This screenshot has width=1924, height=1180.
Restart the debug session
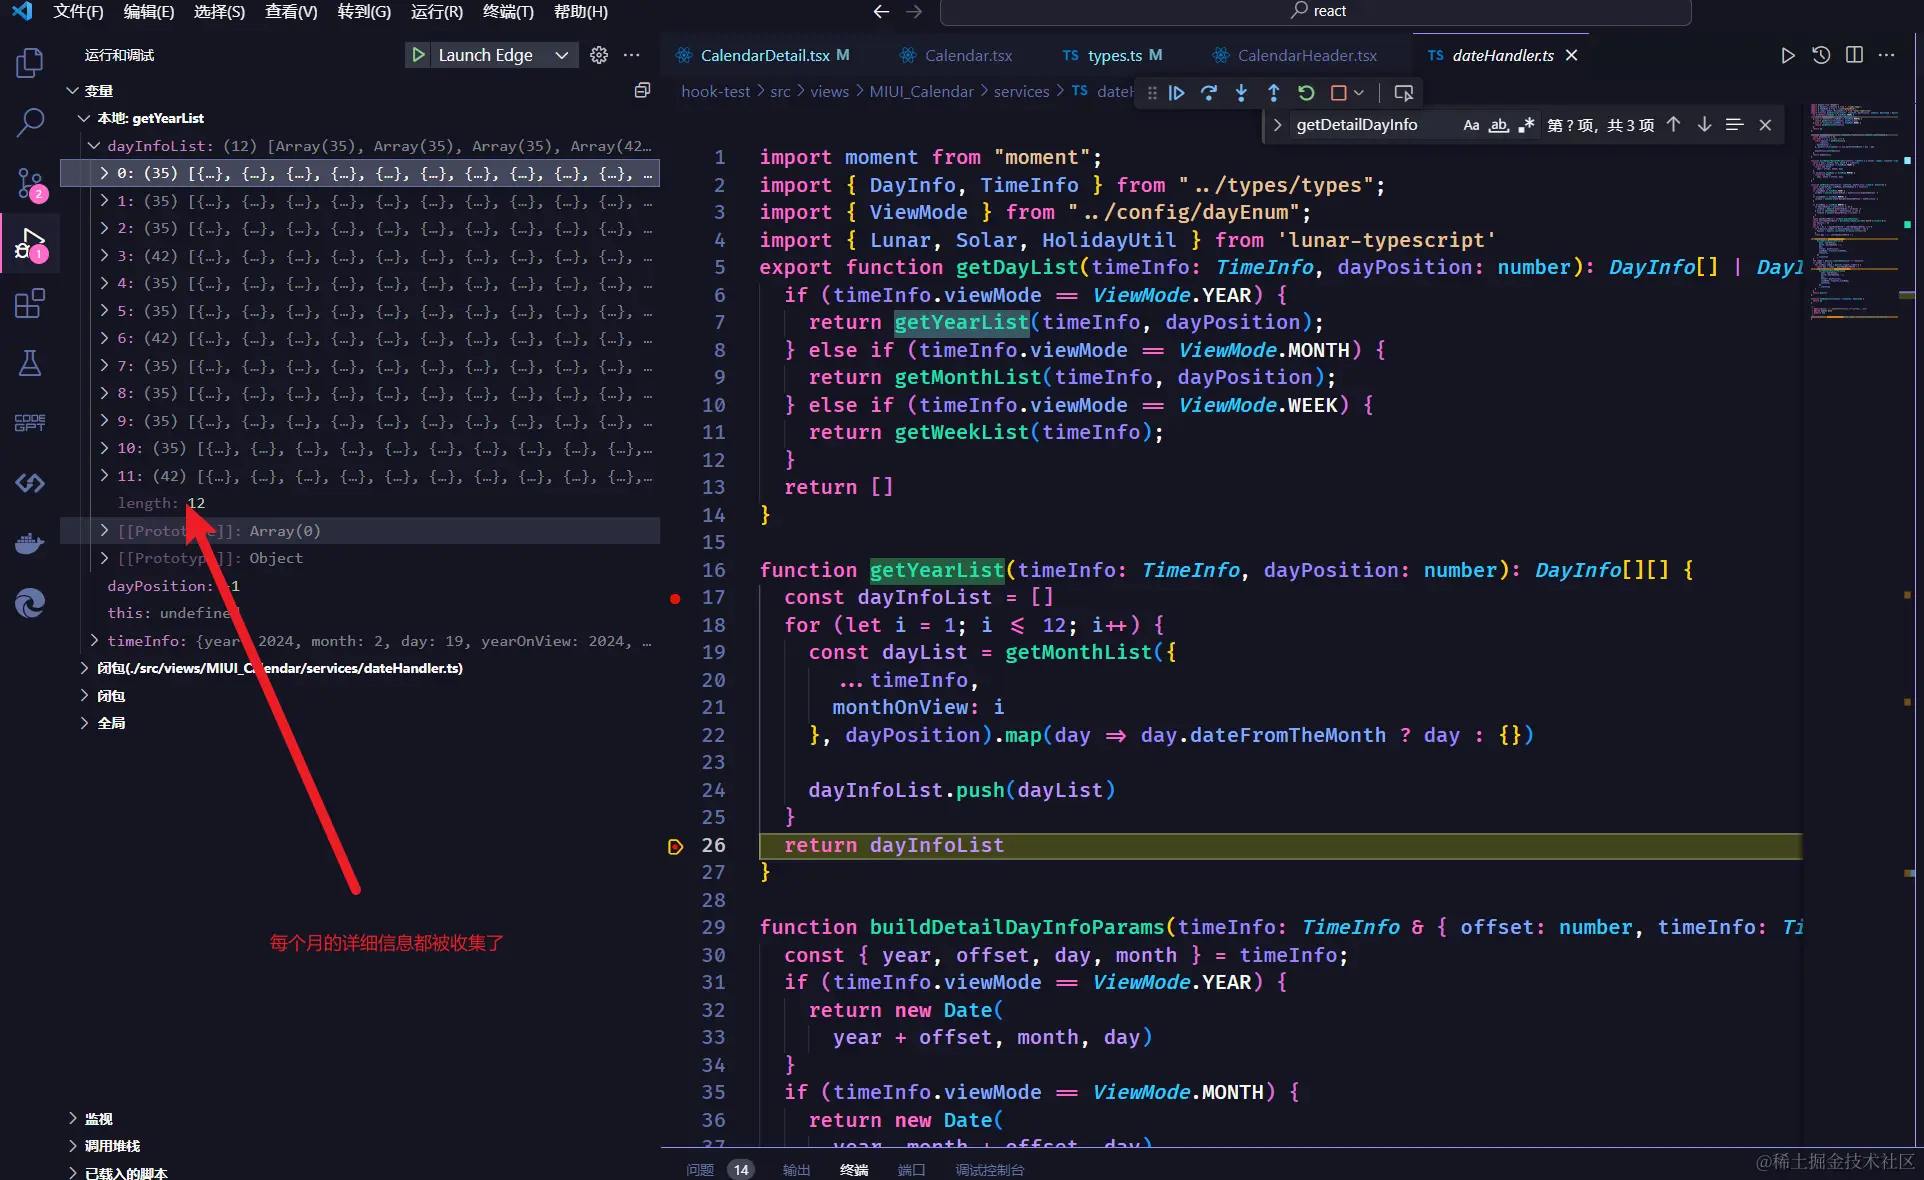click(x=1306, y=93)
